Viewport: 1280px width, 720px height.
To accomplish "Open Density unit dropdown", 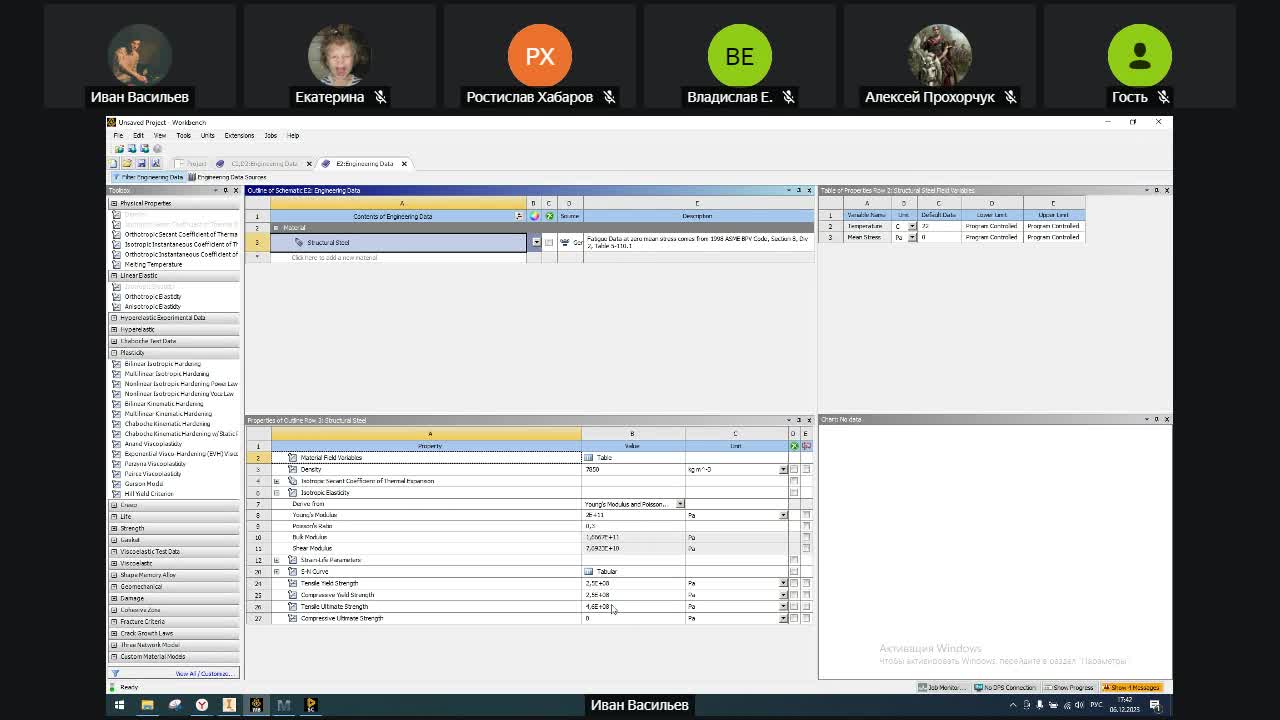I will pos(783,469).
